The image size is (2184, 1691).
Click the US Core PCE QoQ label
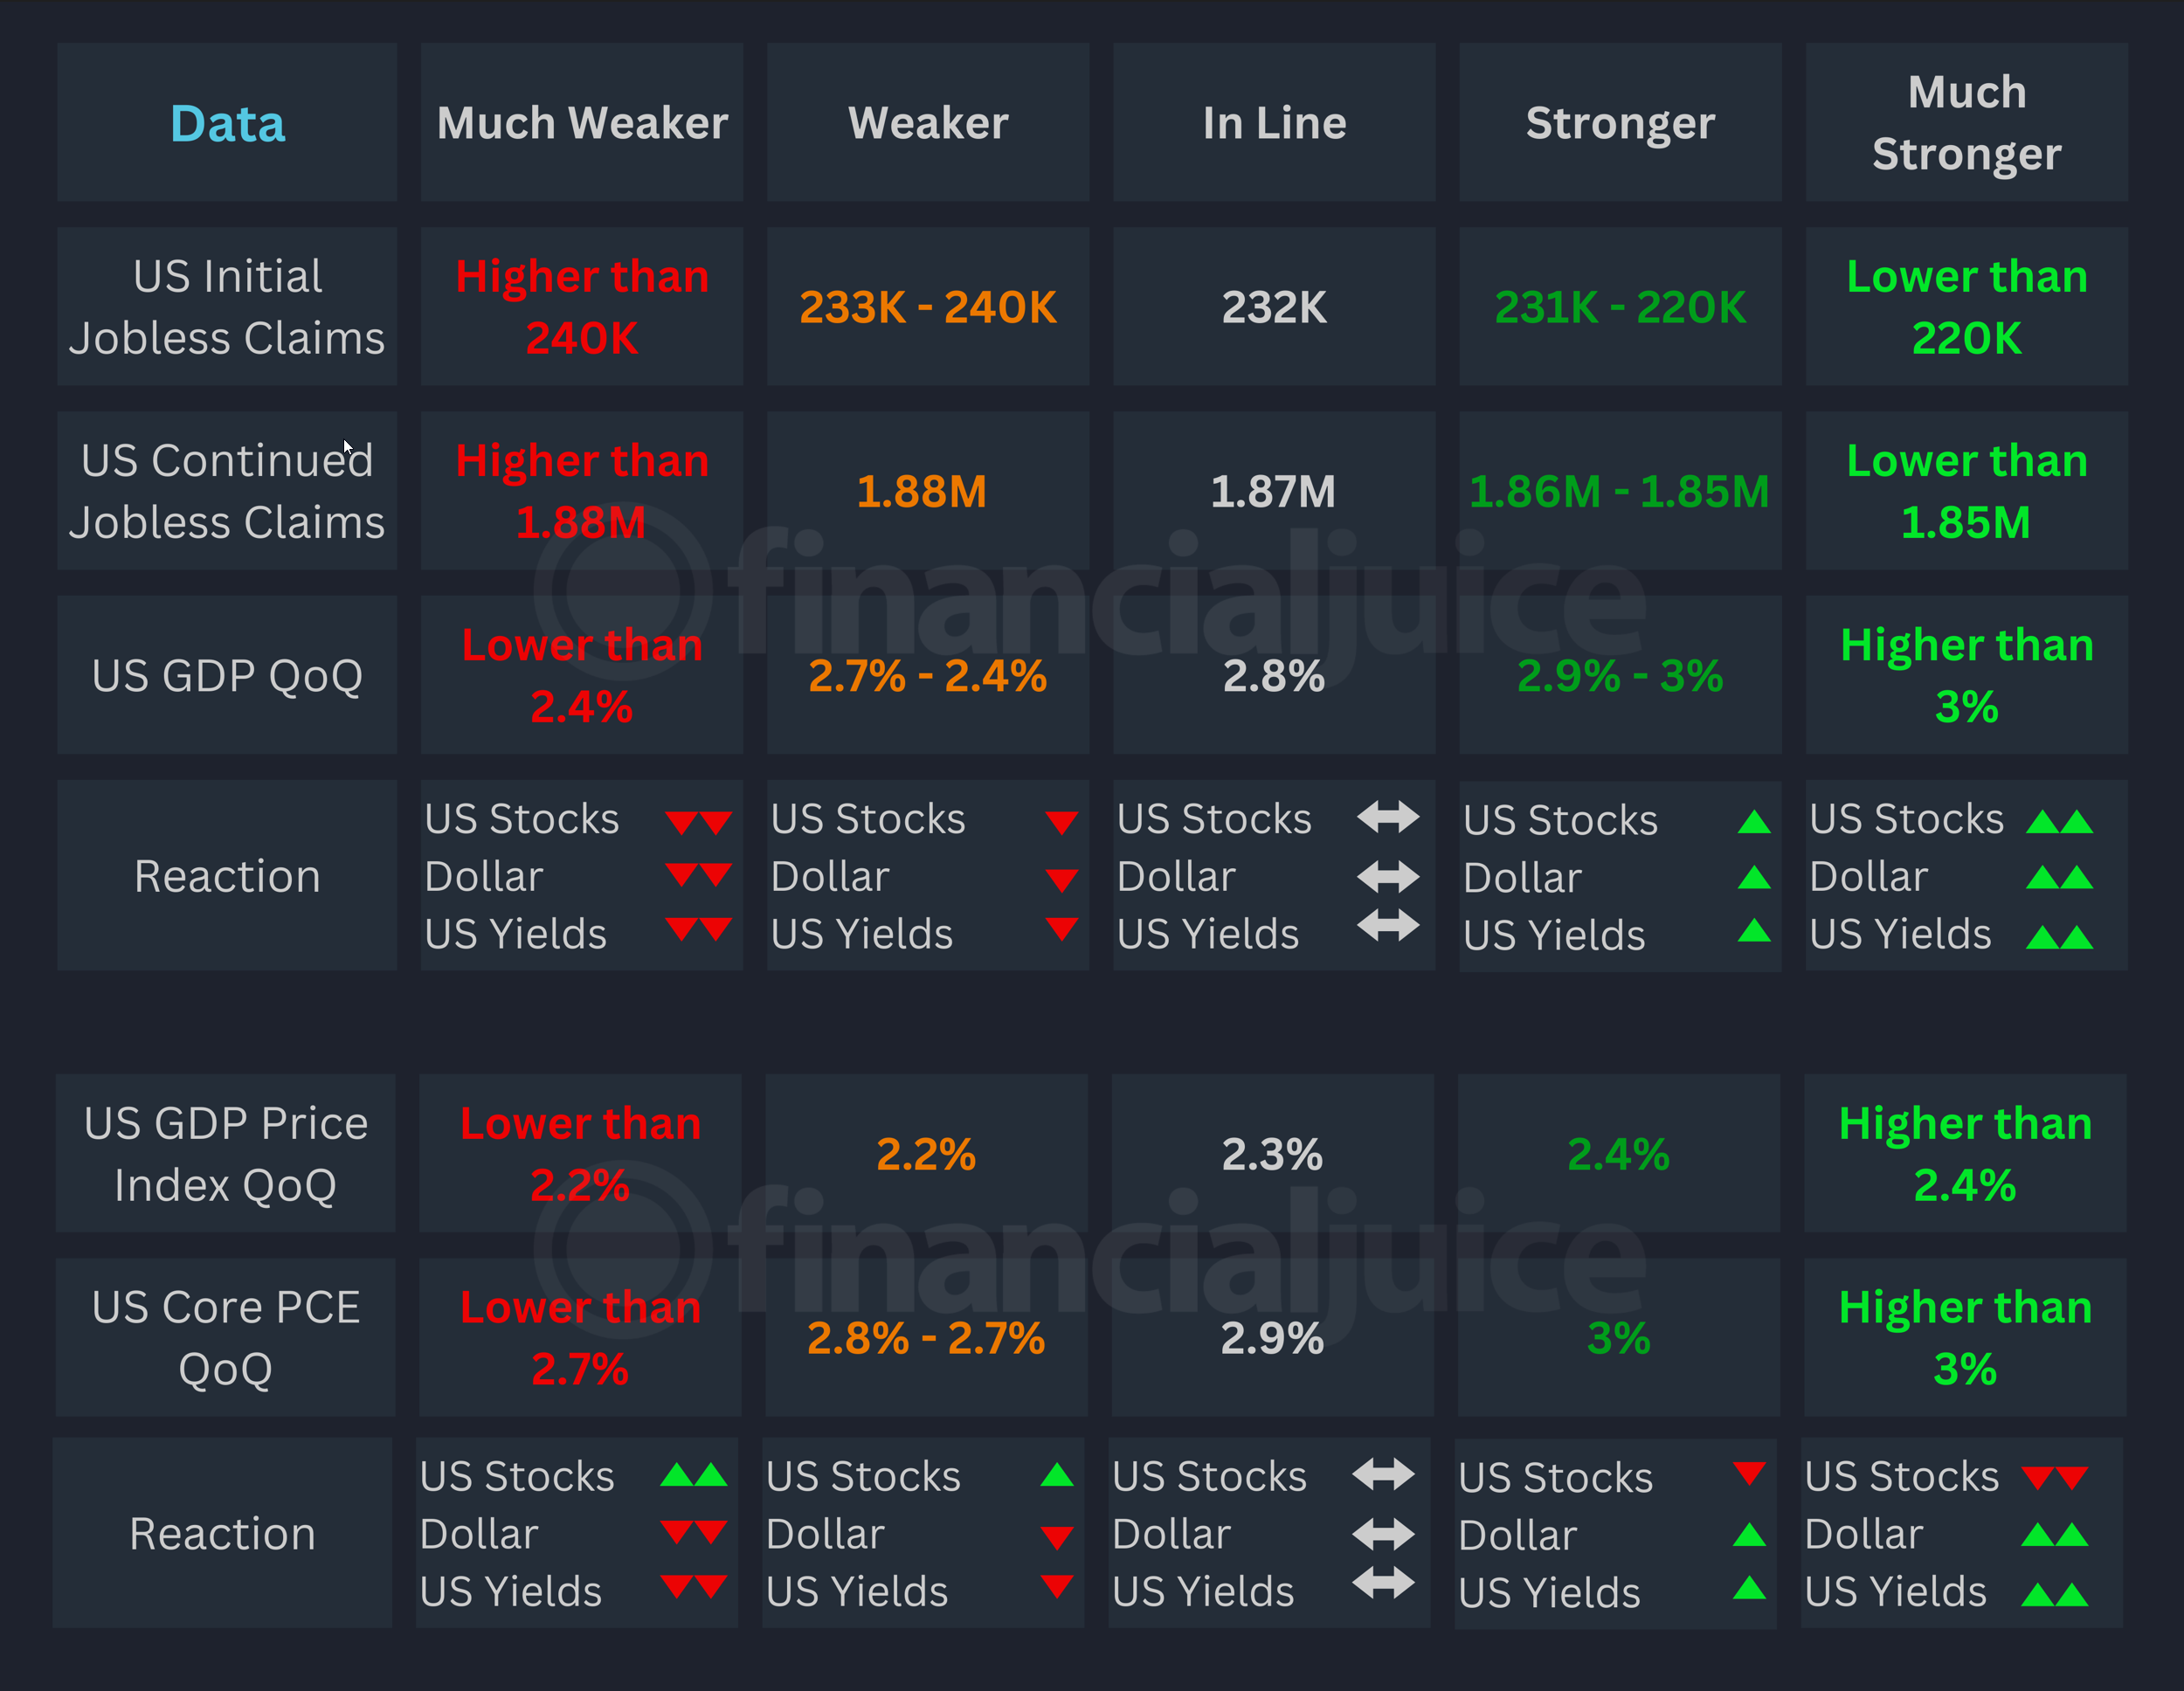click(x=225, y=1337)
